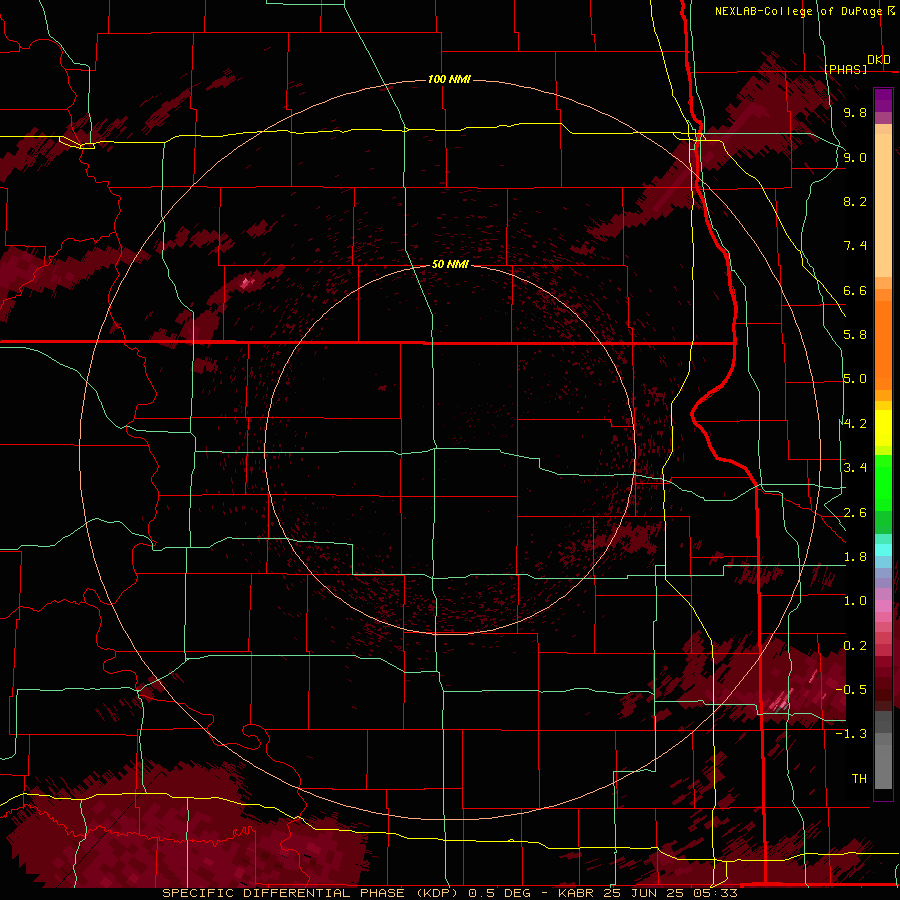Click the pink echo streak in the southeast storm
The image size is (900, 900).
coord(781,700)
